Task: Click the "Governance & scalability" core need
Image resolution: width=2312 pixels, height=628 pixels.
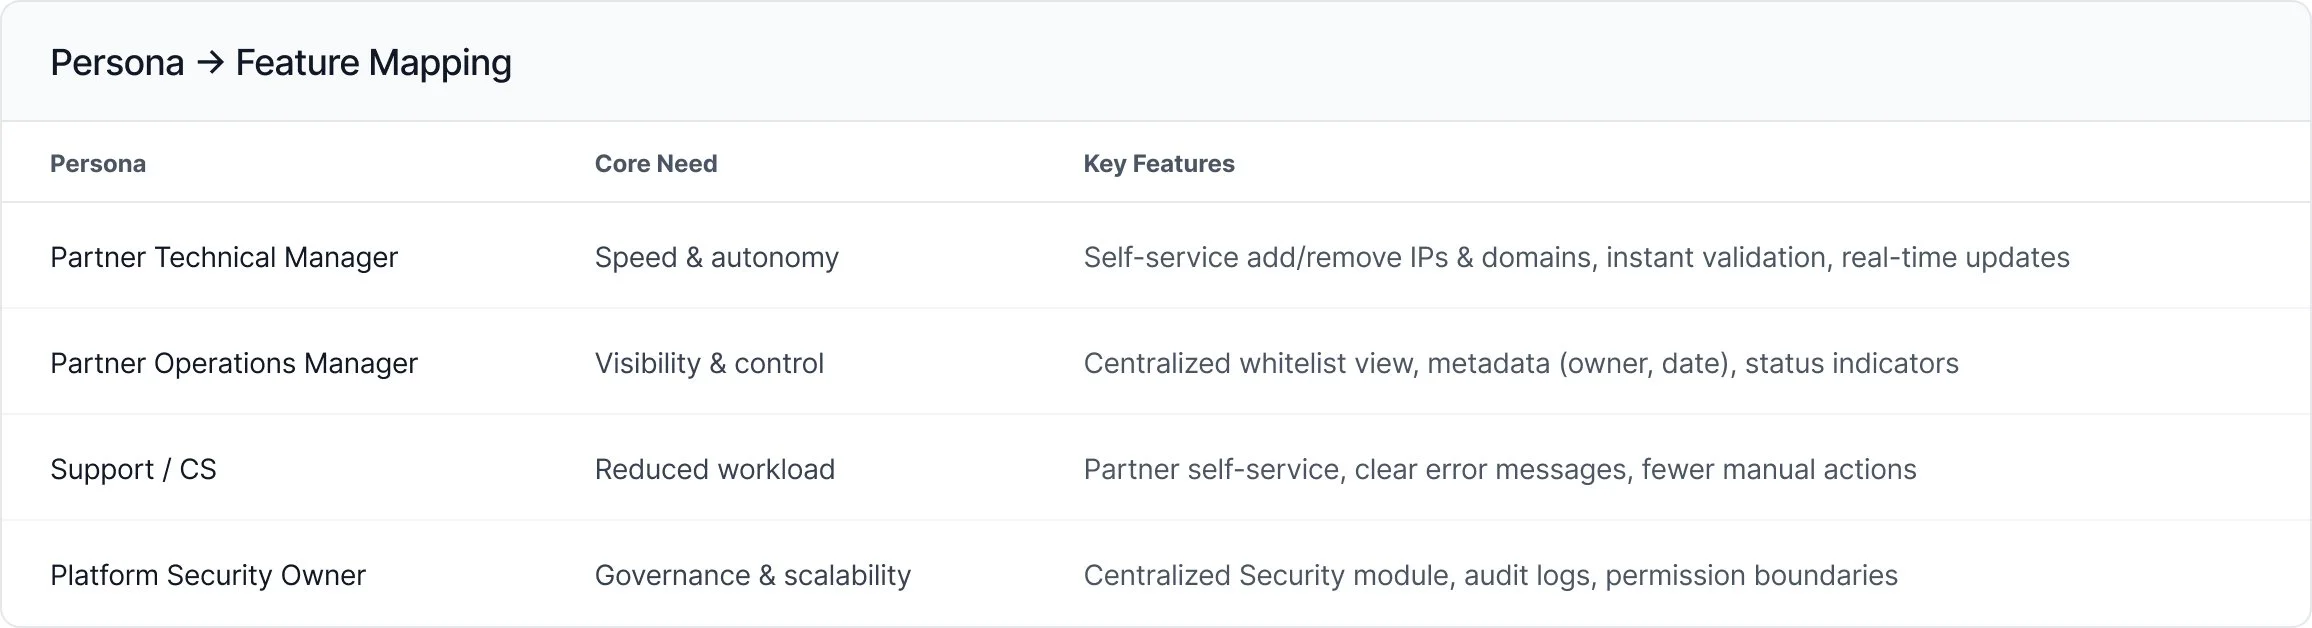Action: click(x=753, y=576)
